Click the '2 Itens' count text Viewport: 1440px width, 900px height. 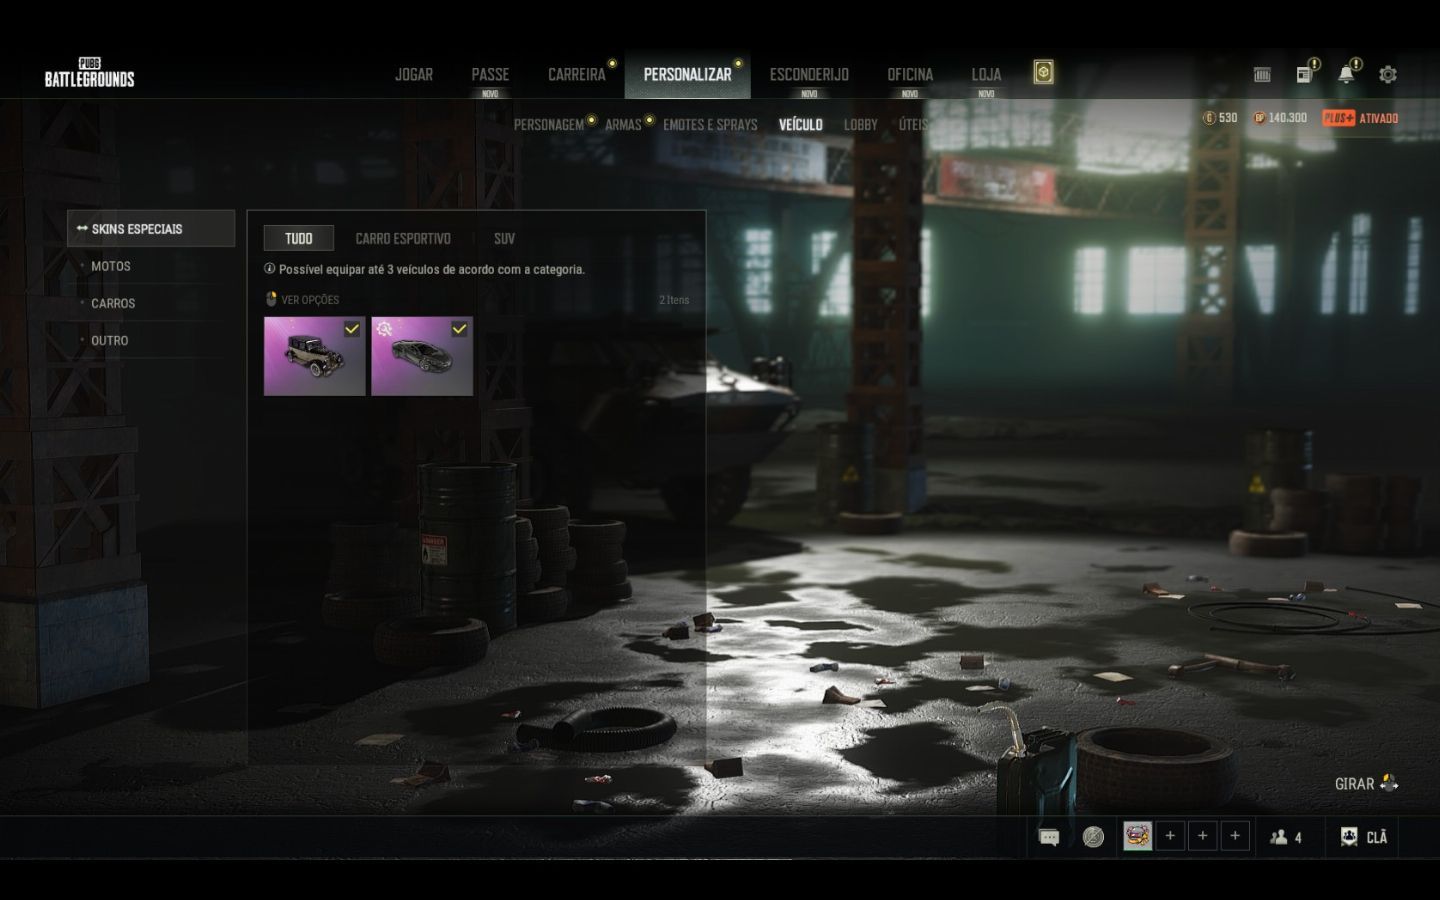click(674, 300)
